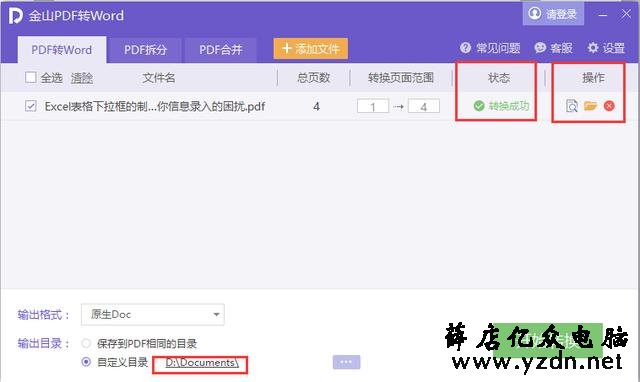Viewport: 640px width, 382px height.
Task: Click 清除 link
Action: (82, 78)
